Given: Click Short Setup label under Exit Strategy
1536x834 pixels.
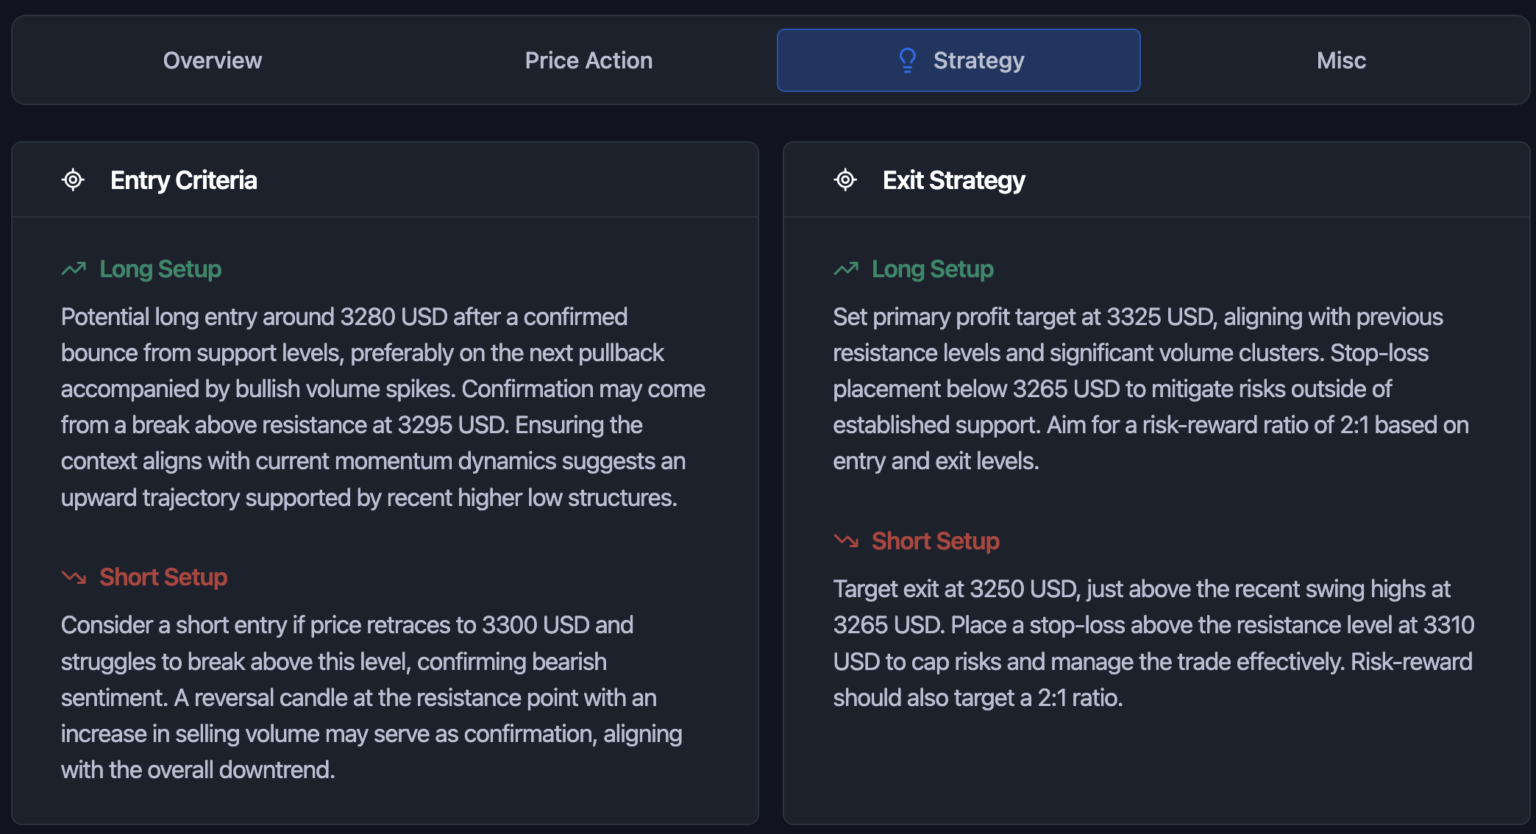Looking at the screenshot, I should [936, 541].
